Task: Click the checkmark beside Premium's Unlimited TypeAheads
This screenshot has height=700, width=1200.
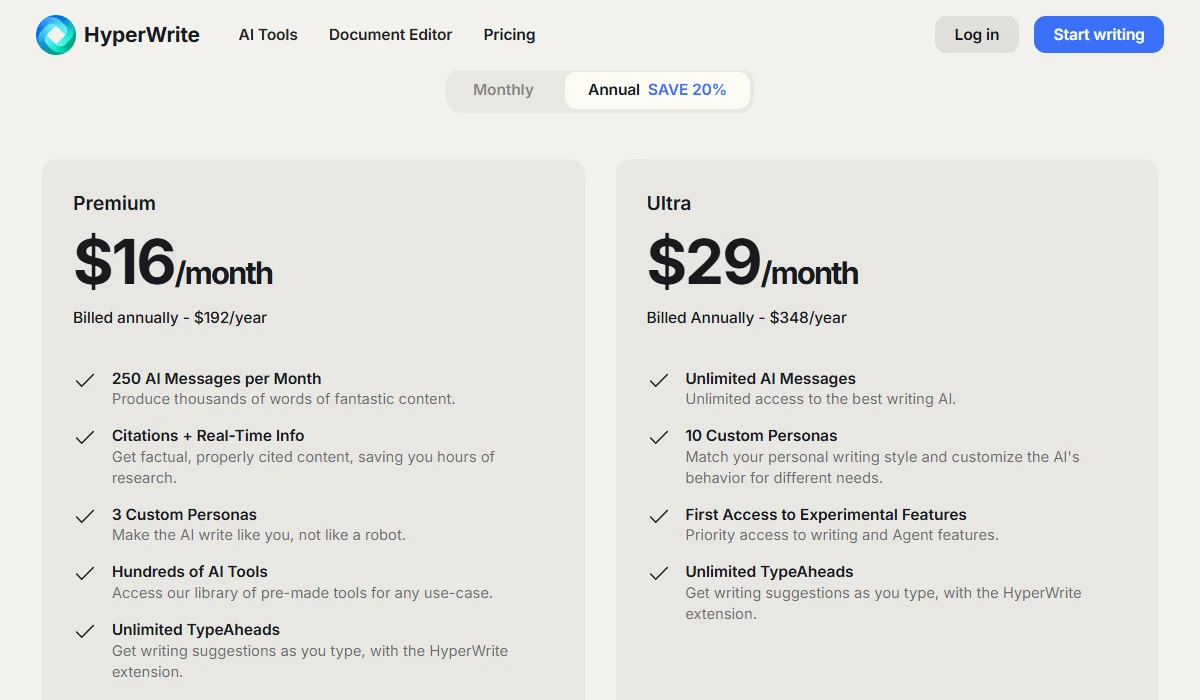Action: pyautogui.click(x=85, y=632)
